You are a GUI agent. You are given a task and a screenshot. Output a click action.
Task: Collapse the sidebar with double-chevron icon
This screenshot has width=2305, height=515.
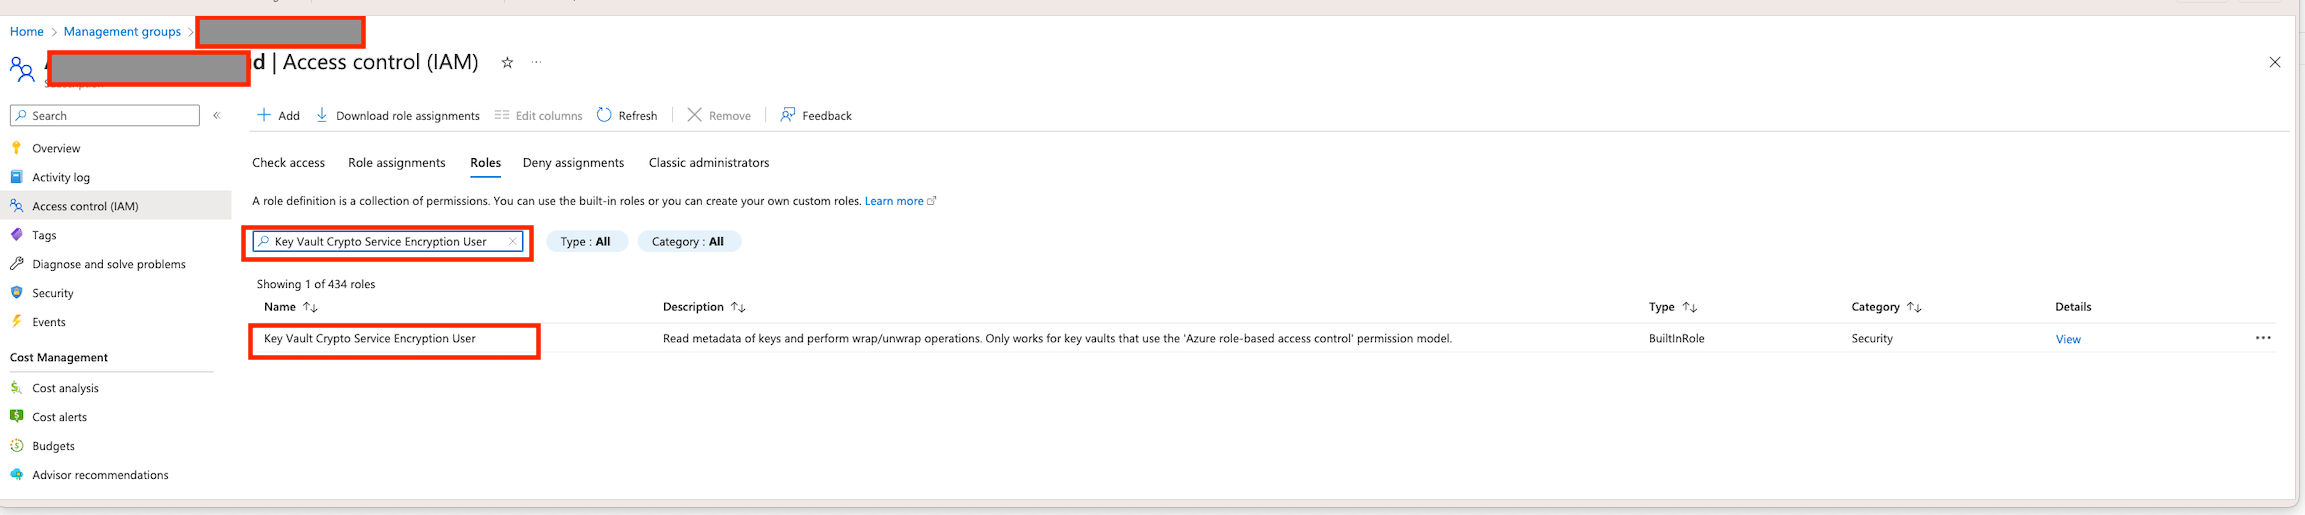[217, 116]
